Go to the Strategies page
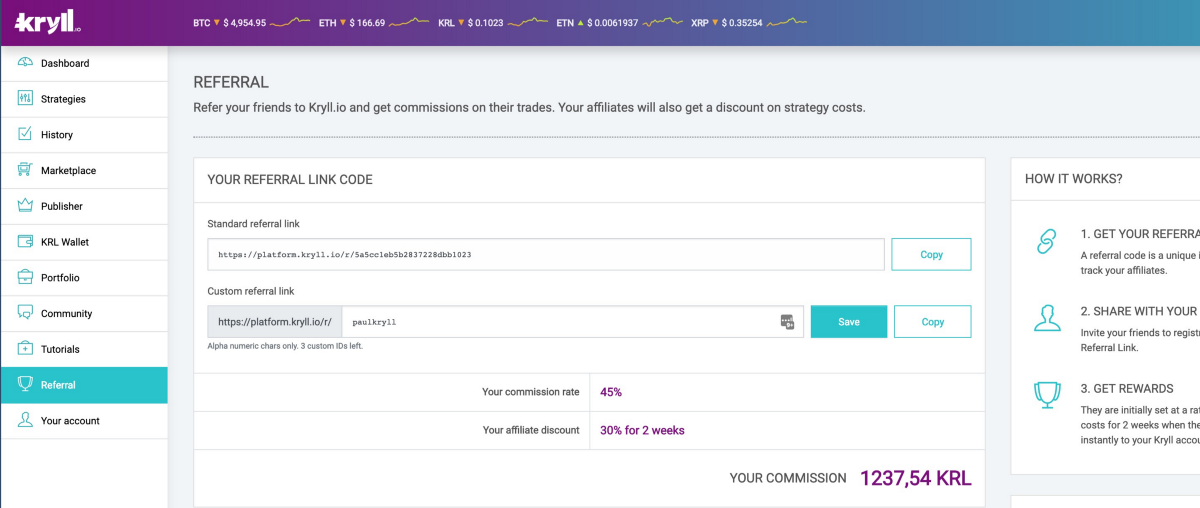 84,99
